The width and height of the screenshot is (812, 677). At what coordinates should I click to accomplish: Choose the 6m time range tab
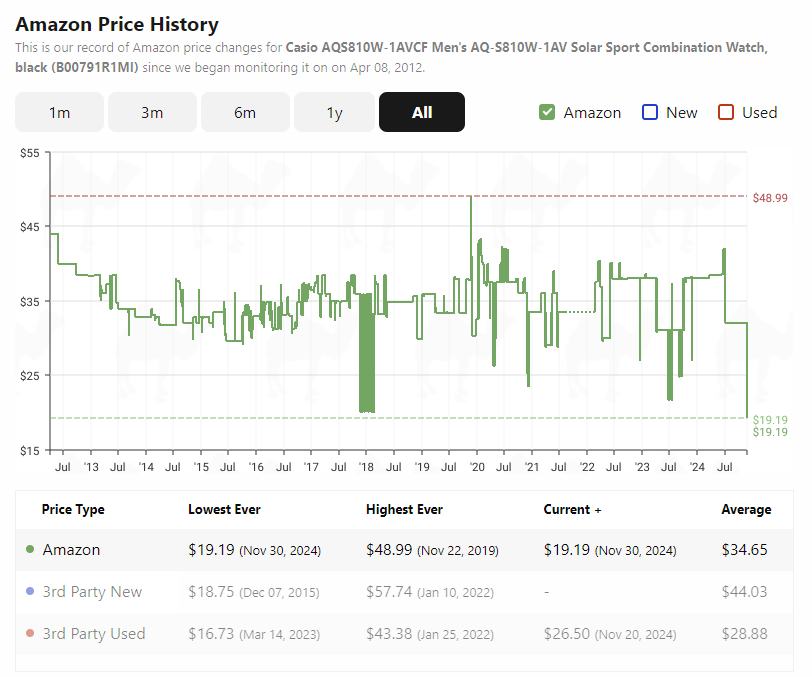point(245,112)
